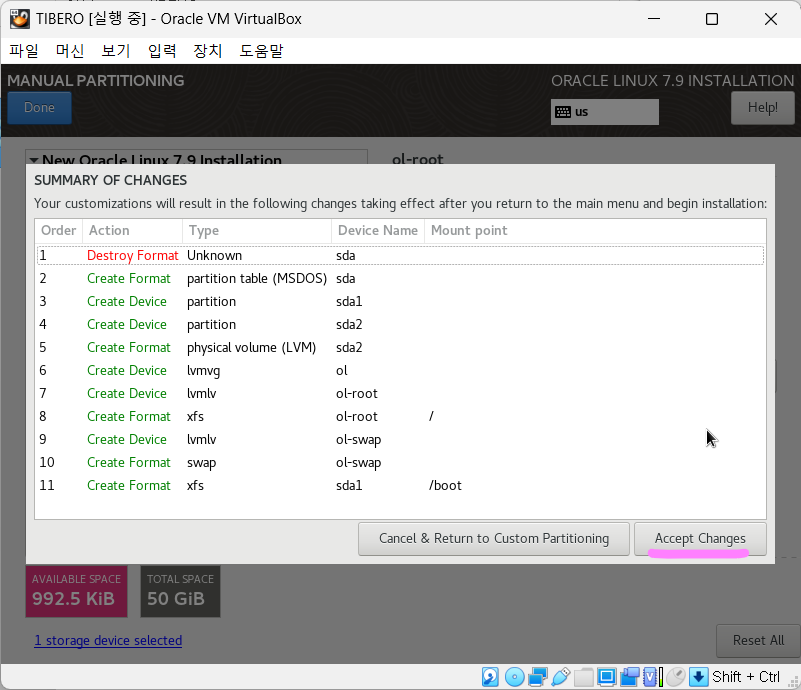Click the Type column header
Viewport: 801px width, 690px height.
[x=256, y=231]
